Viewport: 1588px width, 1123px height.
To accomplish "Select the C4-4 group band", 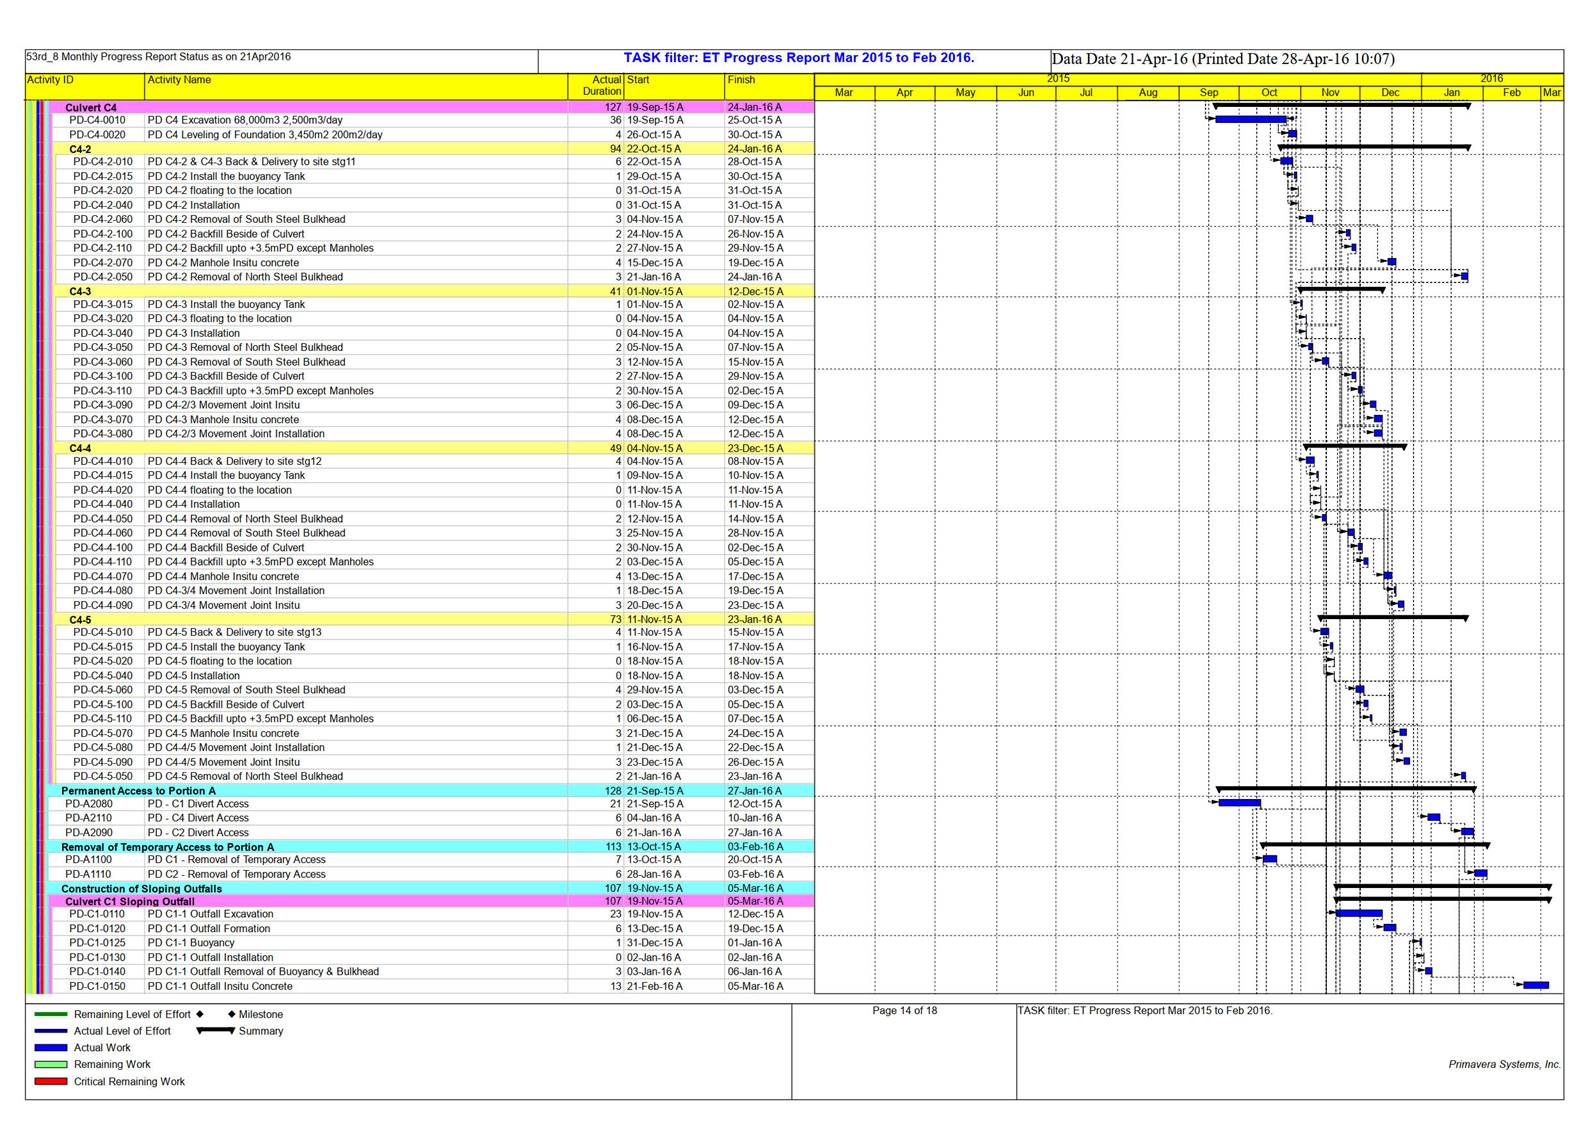I will point(432,449).
